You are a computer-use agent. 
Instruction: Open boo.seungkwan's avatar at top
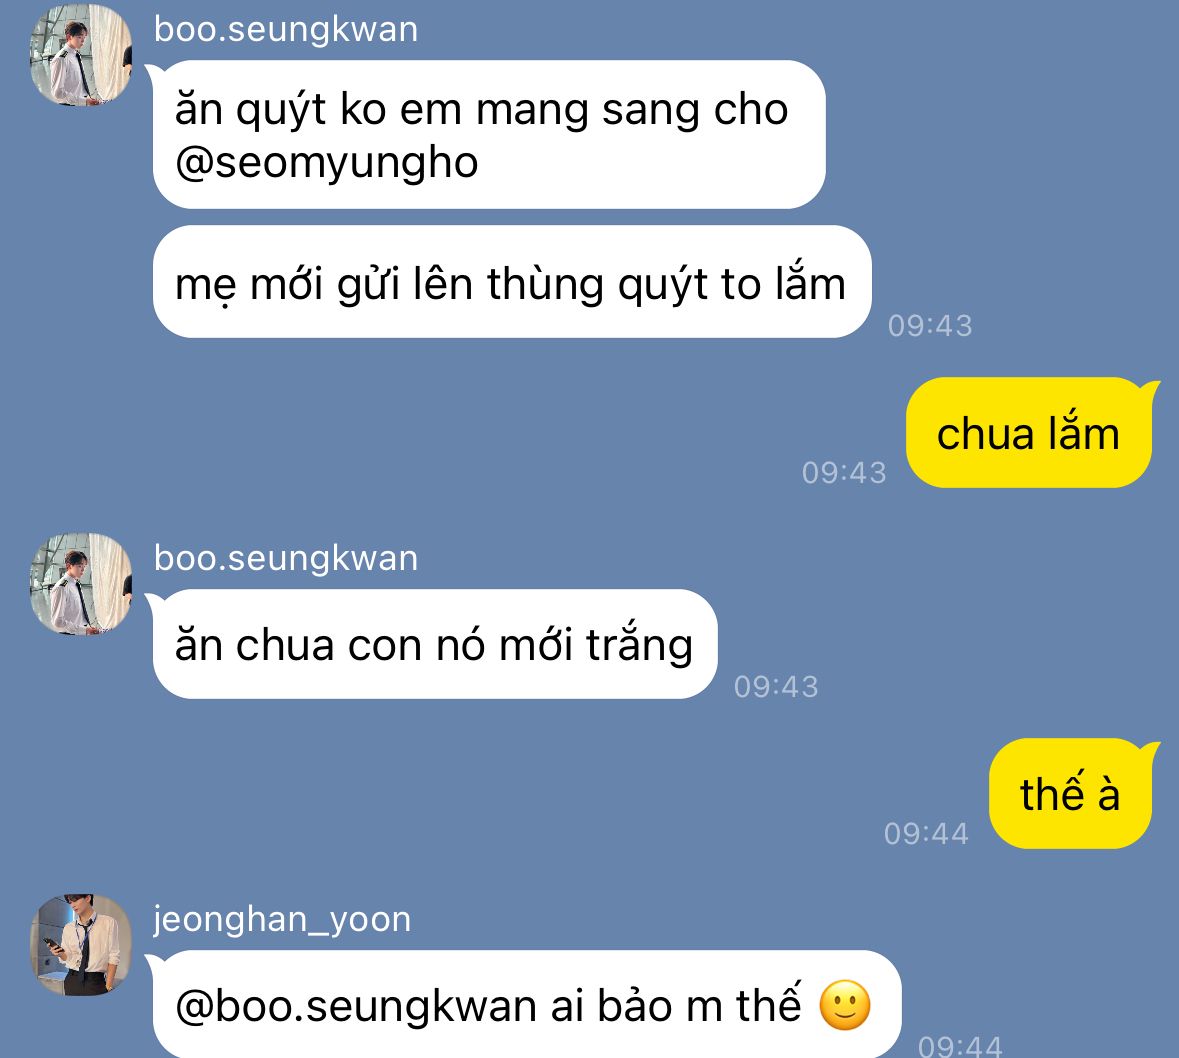coord(81,54)
